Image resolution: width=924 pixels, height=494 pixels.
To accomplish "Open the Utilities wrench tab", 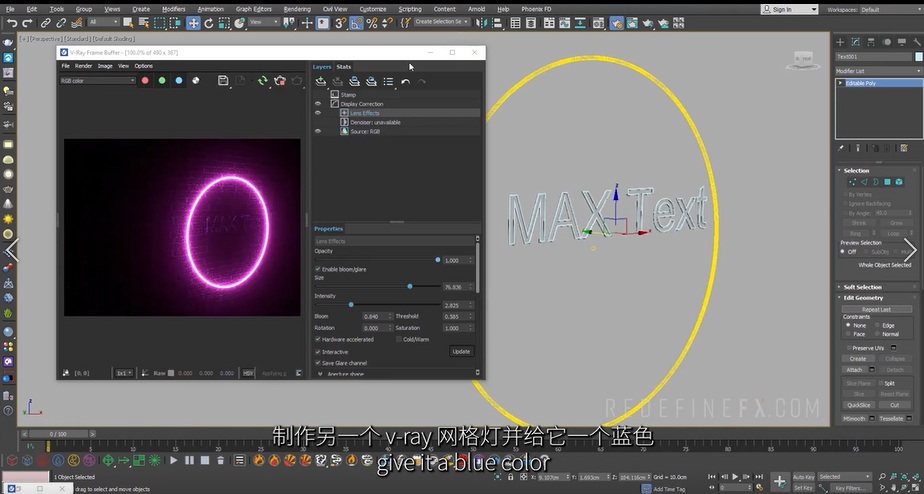I will pos(917,42).
